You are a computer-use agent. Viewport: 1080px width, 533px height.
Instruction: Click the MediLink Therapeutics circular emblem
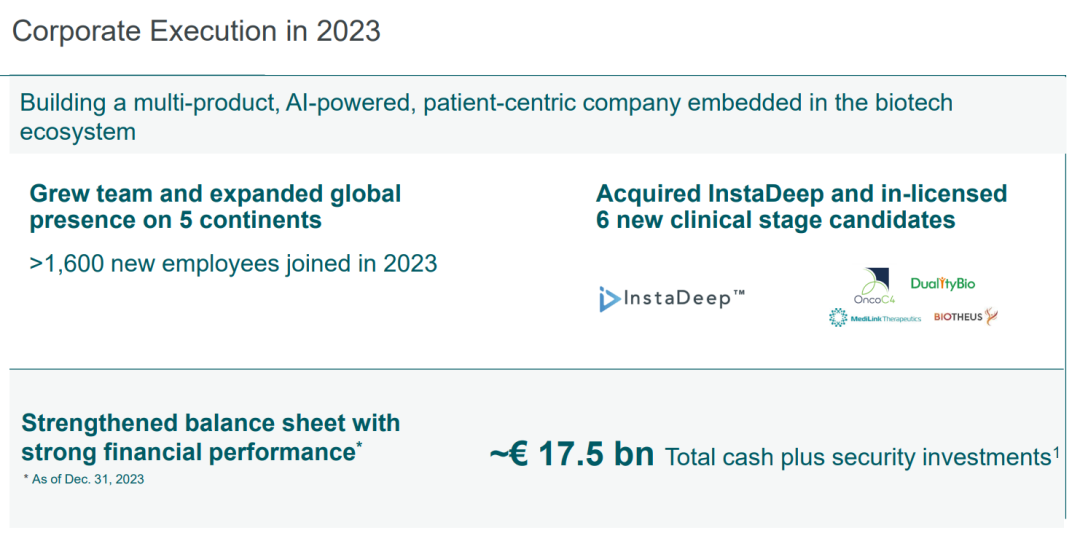pos(837,317)
